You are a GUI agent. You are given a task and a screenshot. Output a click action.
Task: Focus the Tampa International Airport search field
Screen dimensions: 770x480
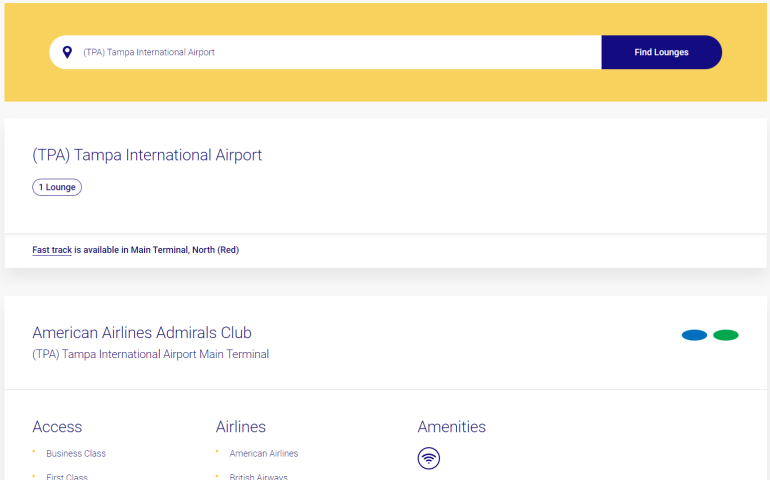coord(330,52)
